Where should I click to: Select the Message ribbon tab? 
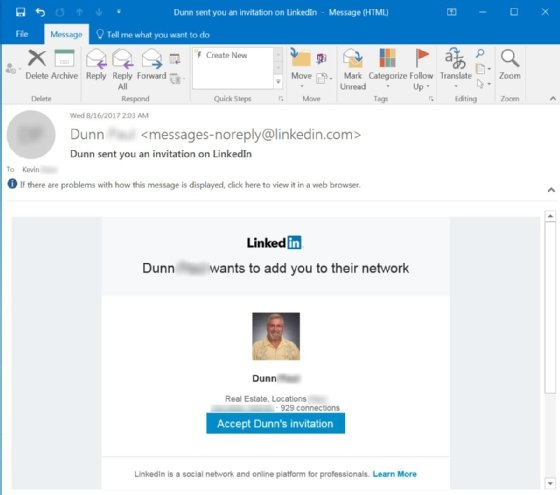[66, 34]
